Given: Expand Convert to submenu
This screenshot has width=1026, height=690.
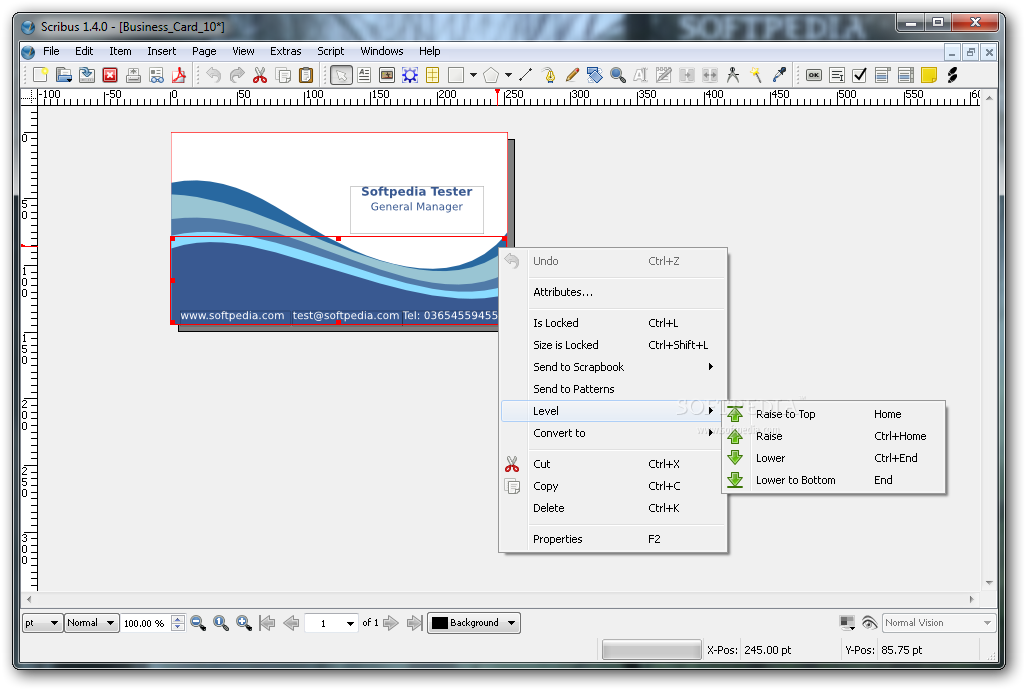Looking at the screenshot, I should pyautogui.click(x=613, y=433).
